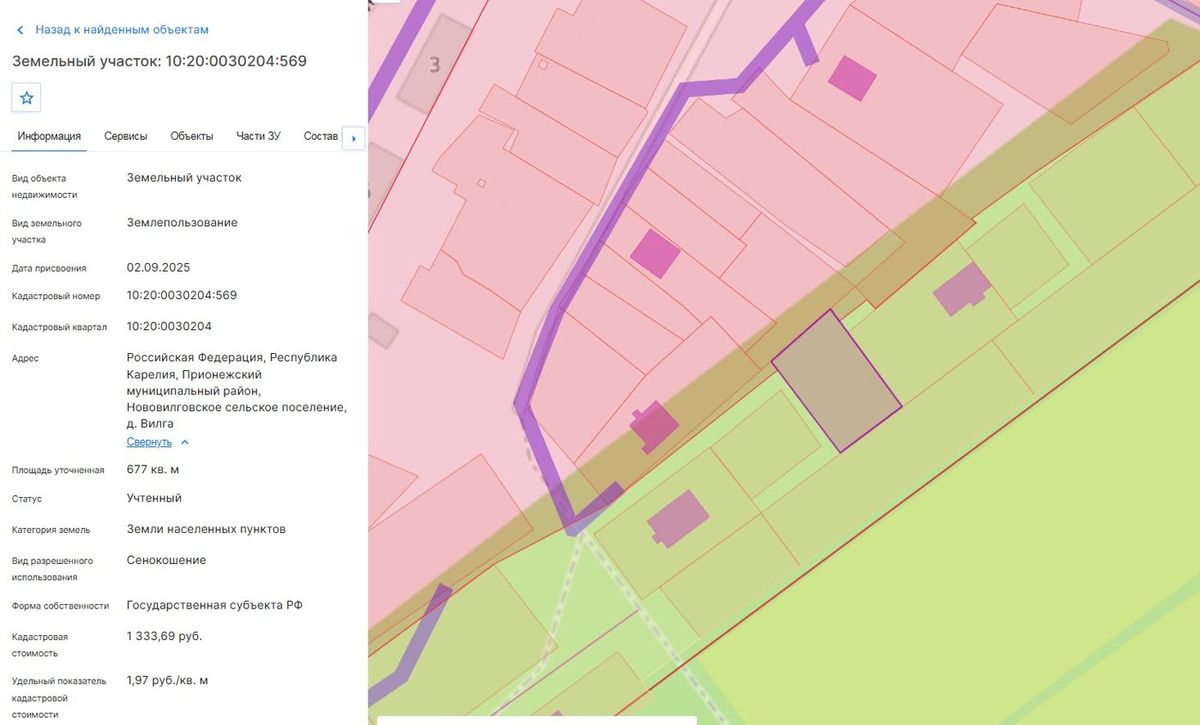Click the date 02.09.2025

pyautogui.click(x=158, y=268)
